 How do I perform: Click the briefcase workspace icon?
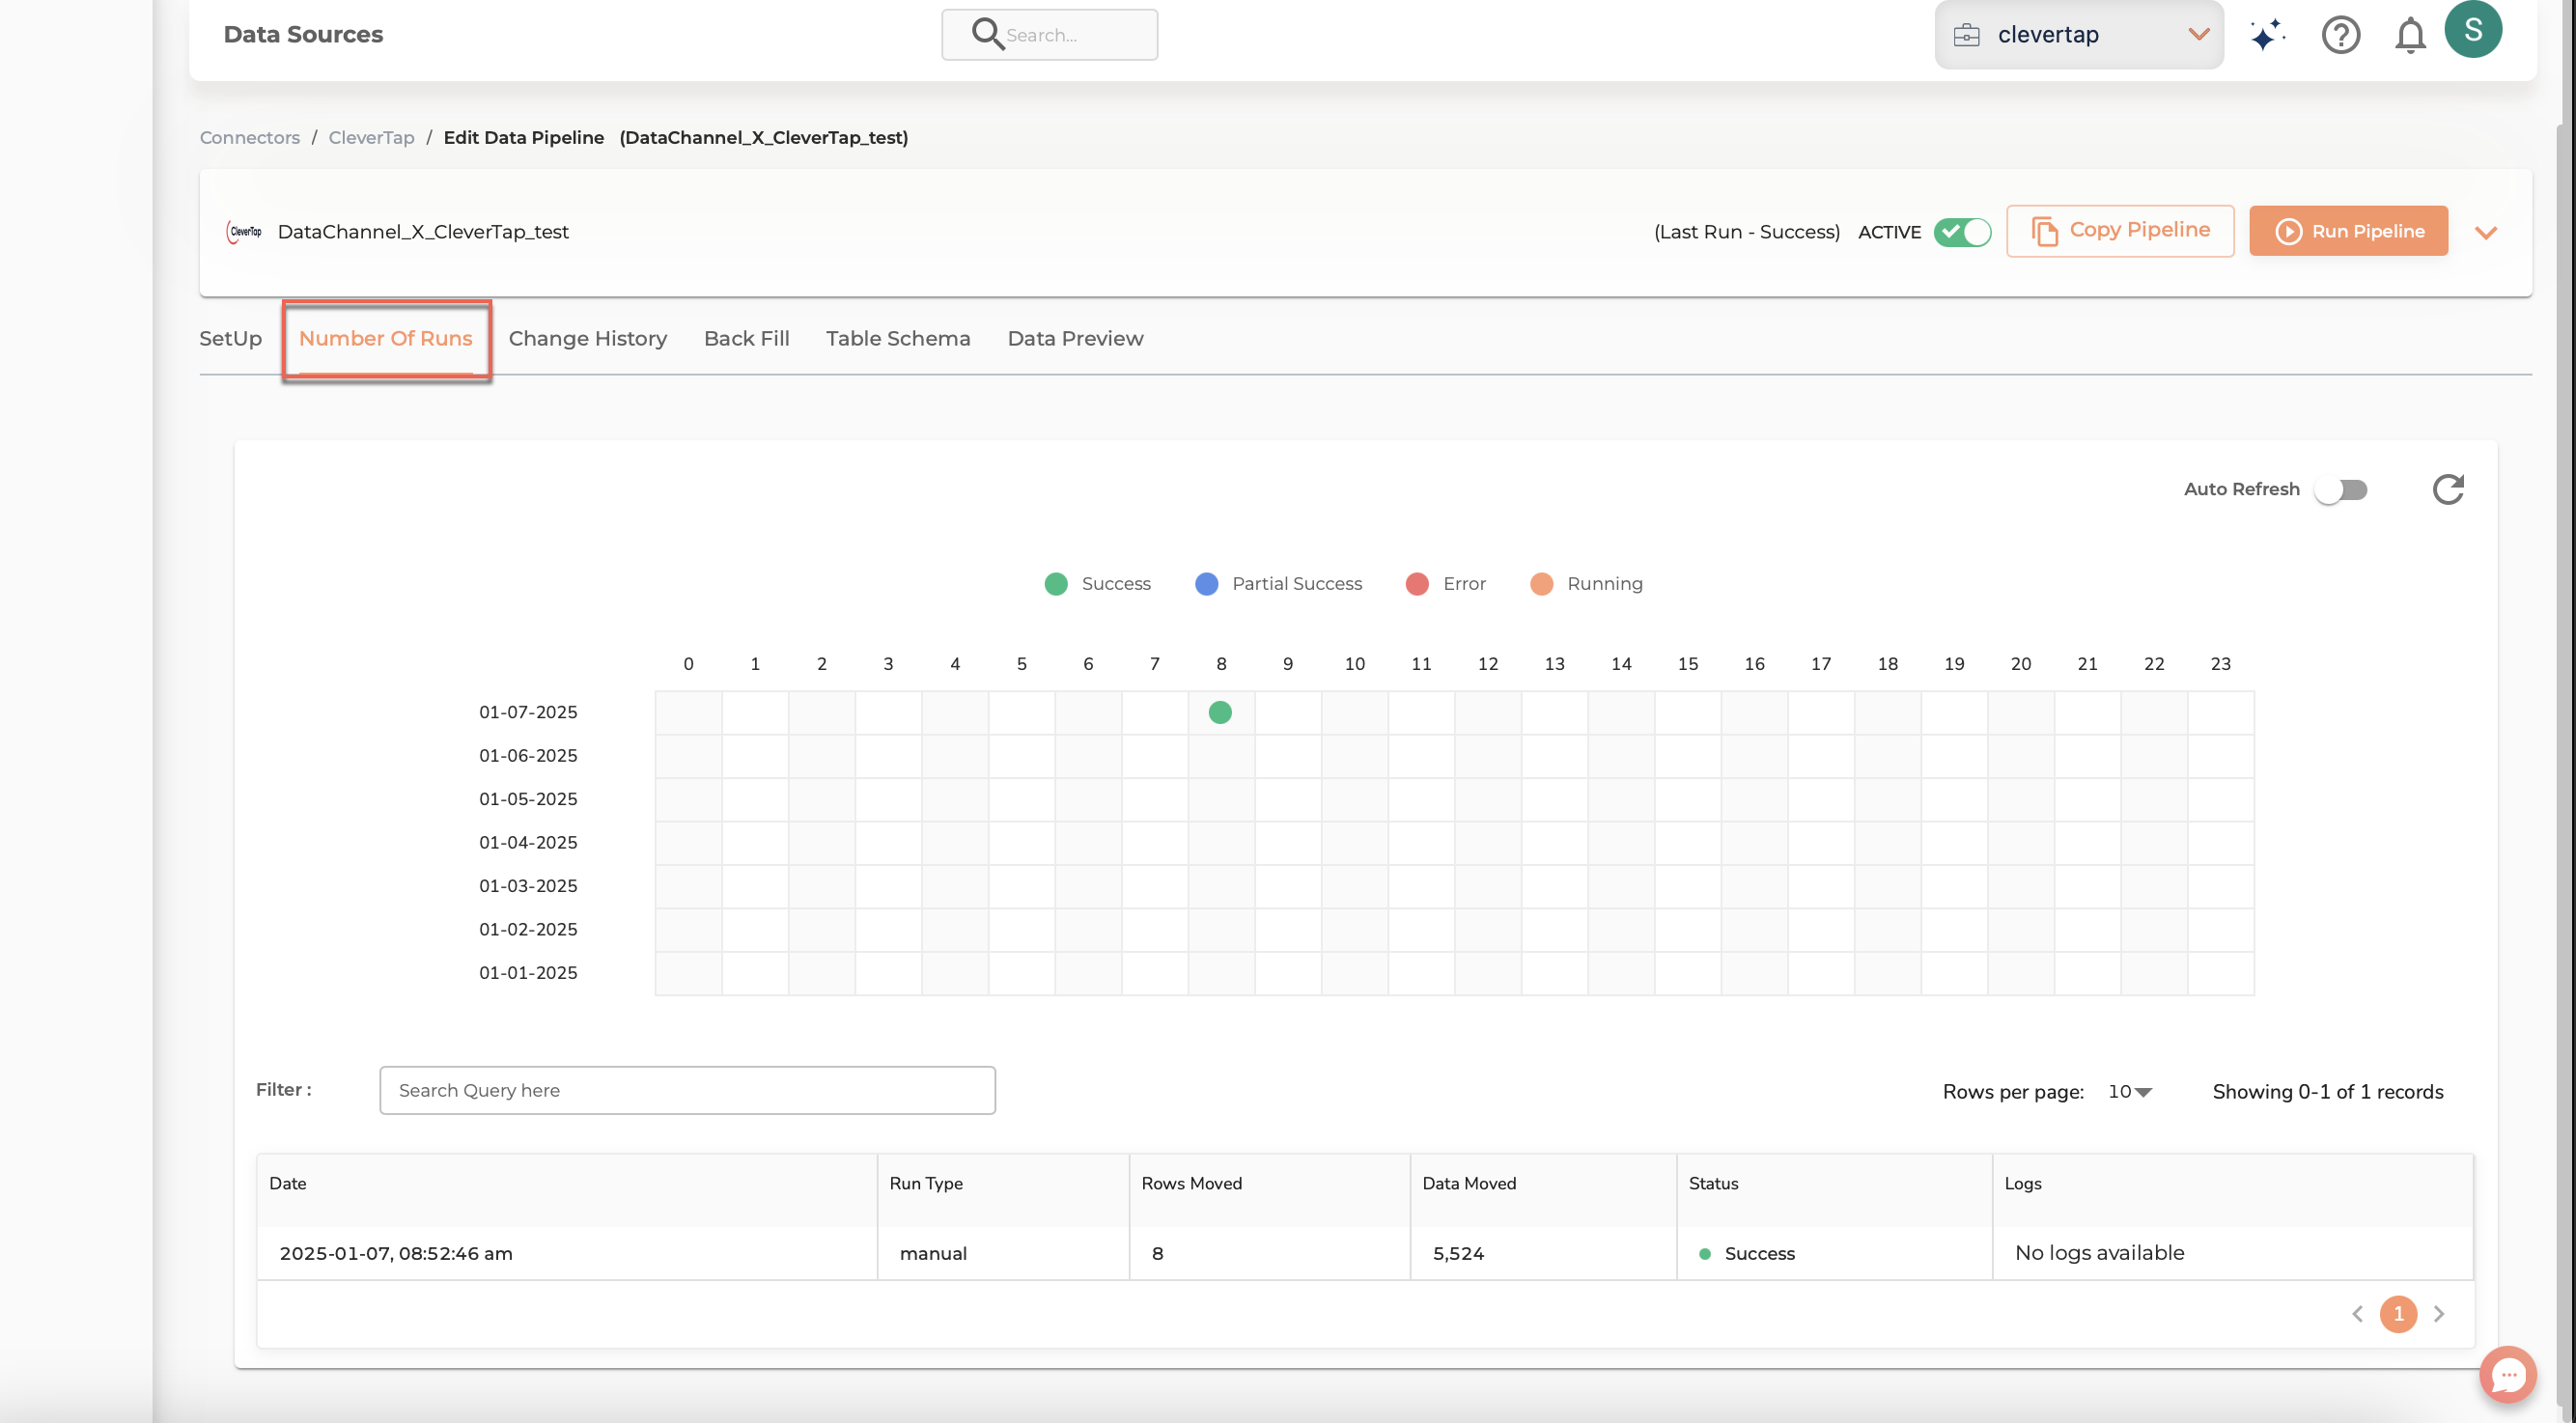1966,35
